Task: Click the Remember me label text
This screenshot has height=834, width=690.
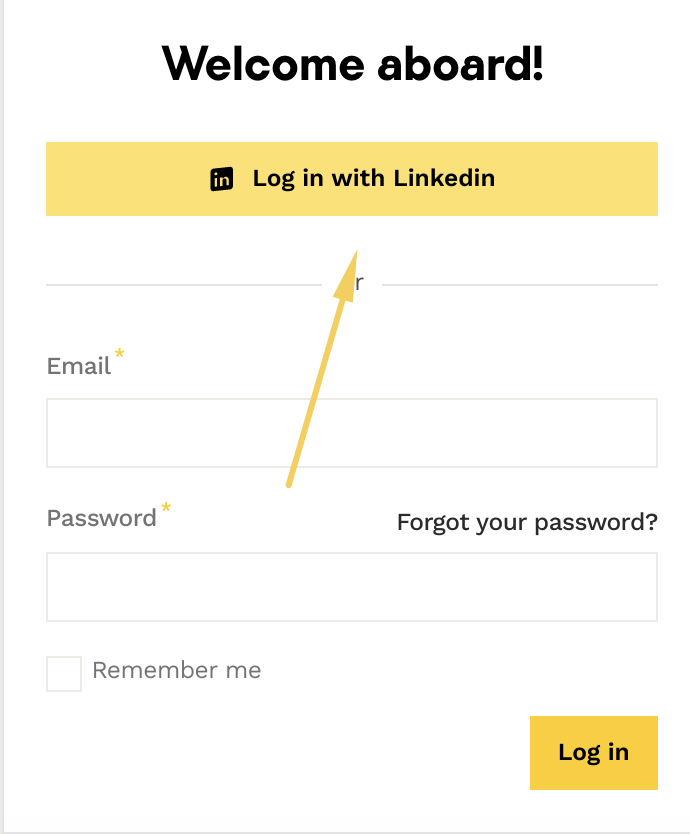Action: point(176,670)
